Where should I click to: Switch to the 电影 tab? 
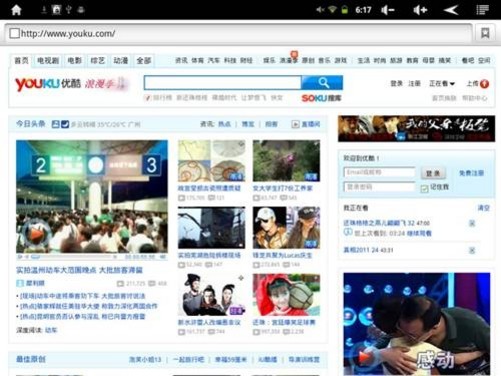click(74, 61)
